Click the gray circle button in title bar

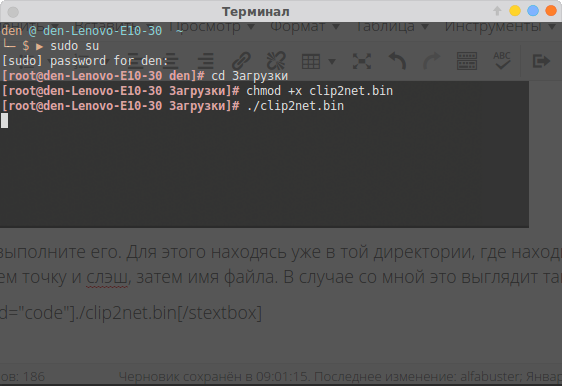pyautogui.click(x=13, y=12)
